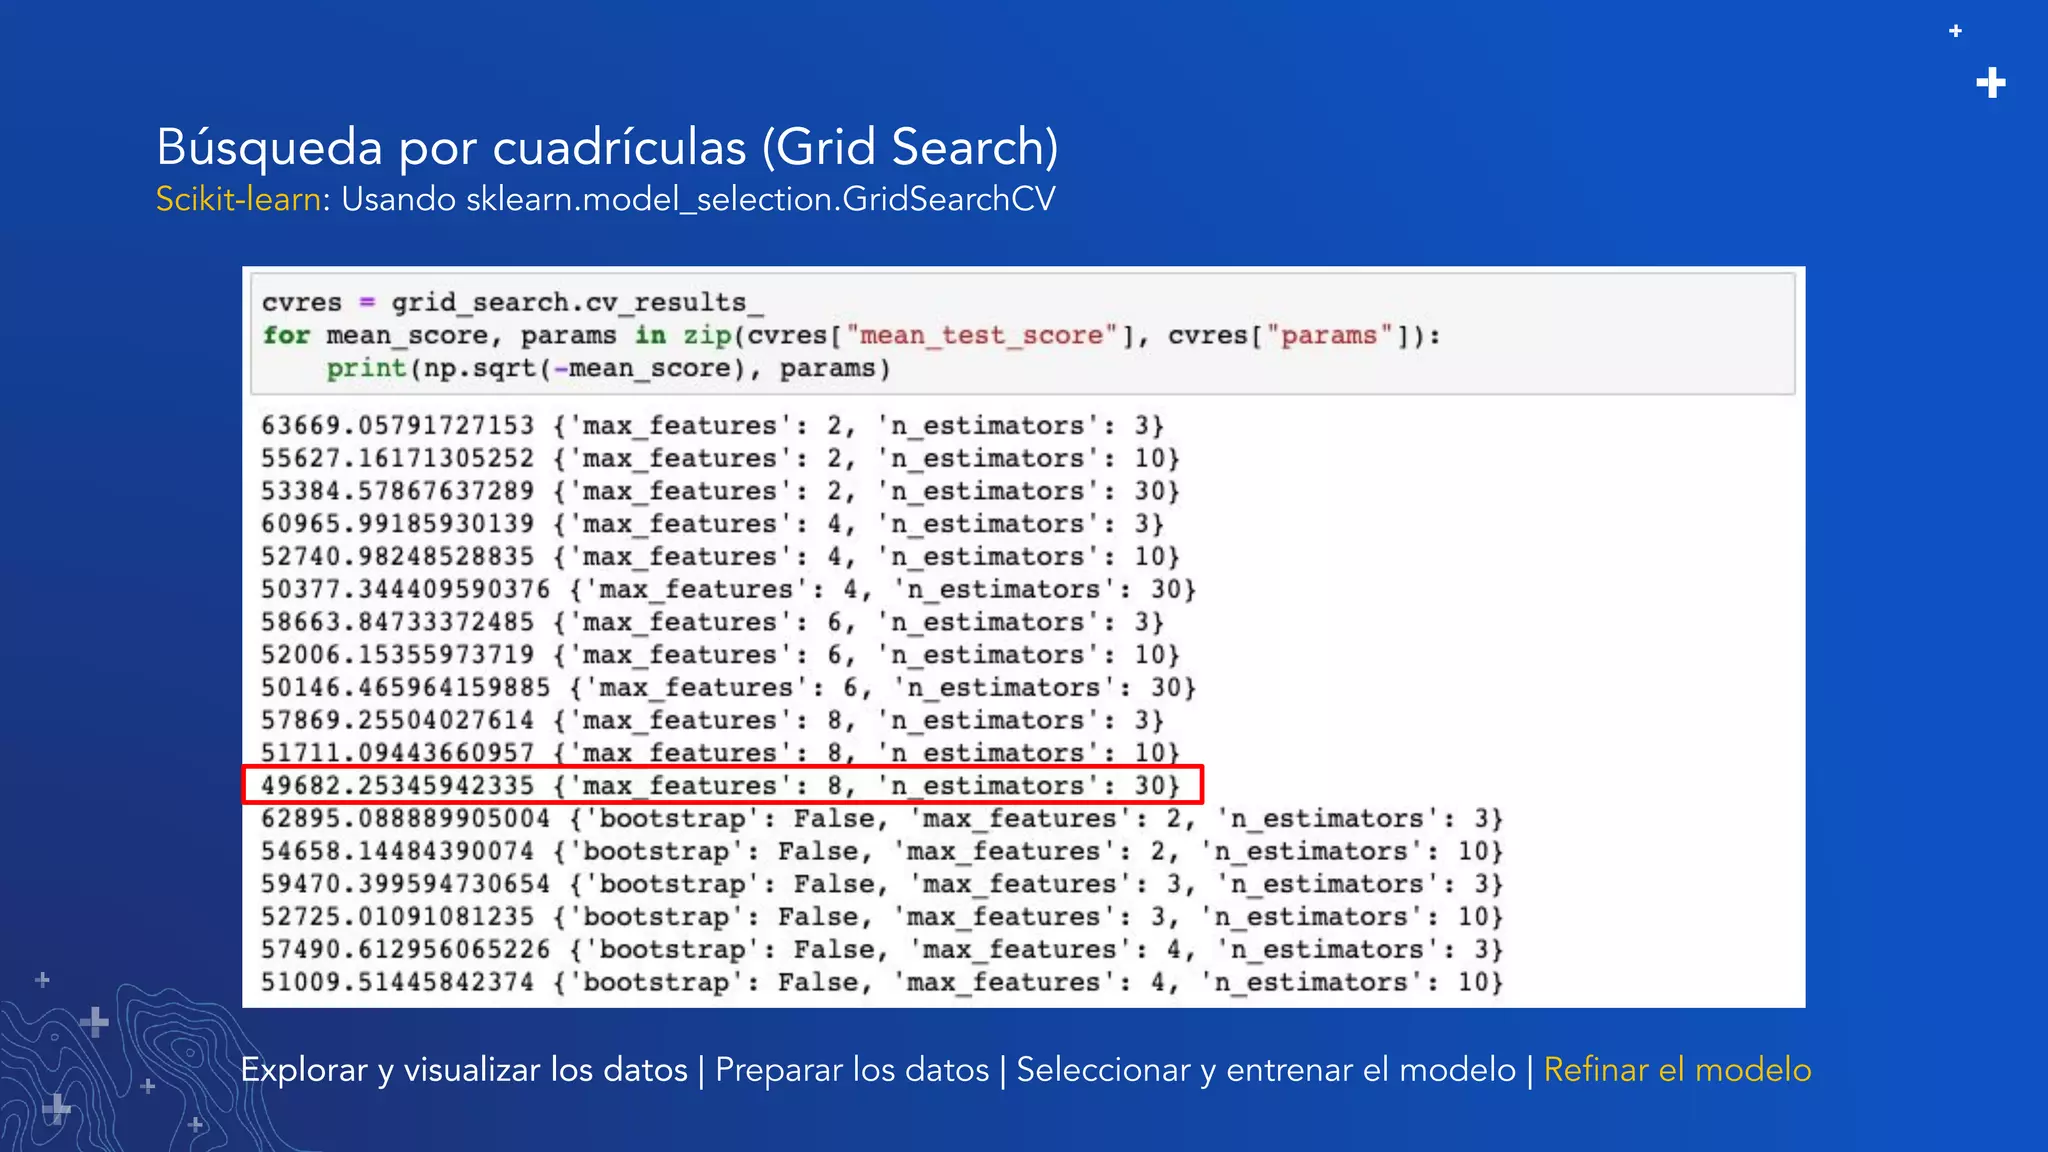
Task: Click the 'print(np.sqrt(-mean_score), params)' line
Action: point(608,368)
